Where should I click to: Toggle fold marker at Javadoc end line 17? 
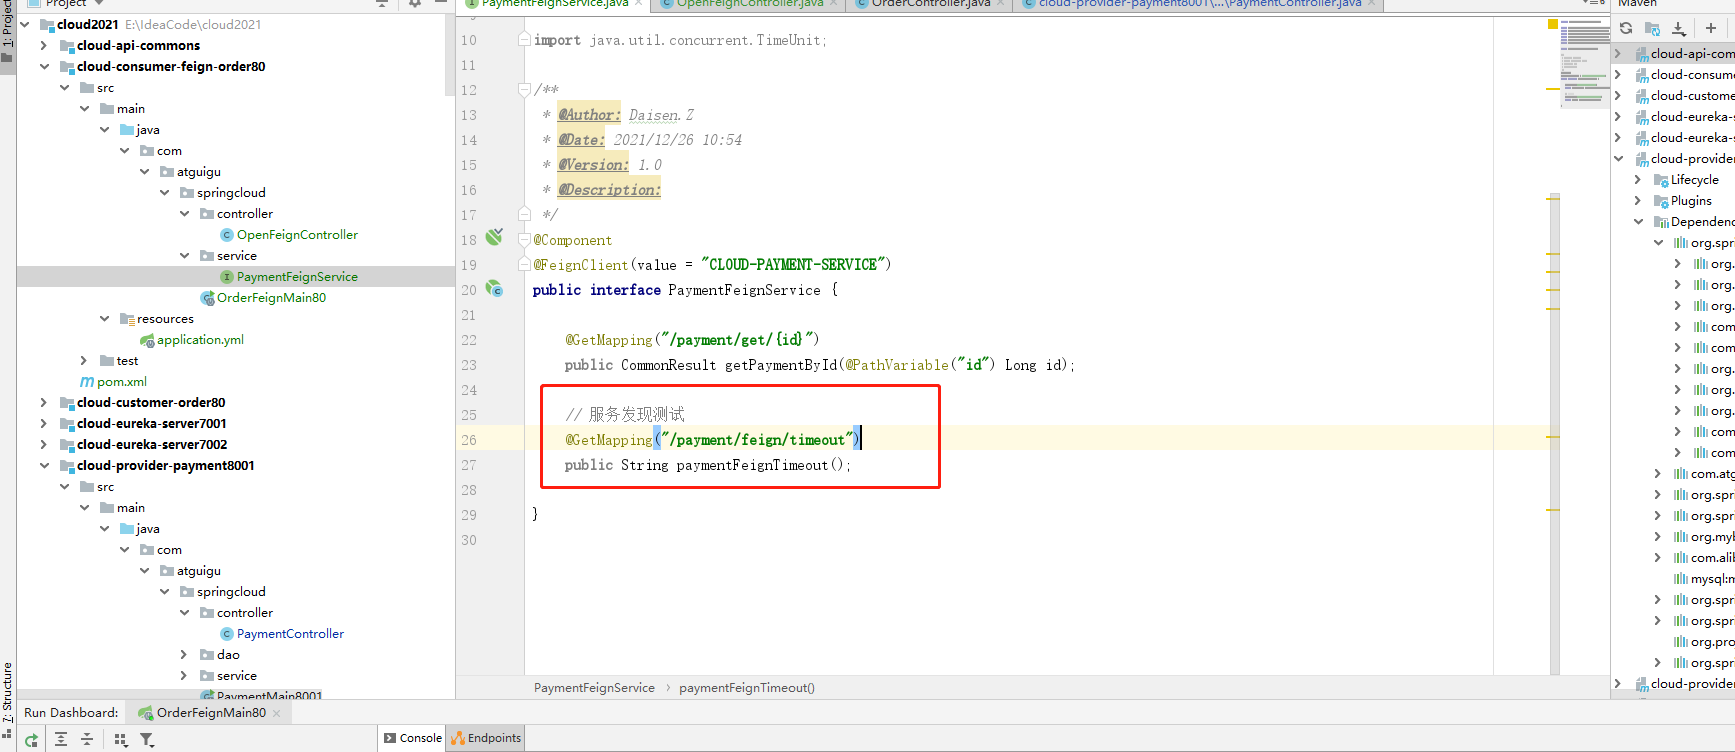(524, 213)
